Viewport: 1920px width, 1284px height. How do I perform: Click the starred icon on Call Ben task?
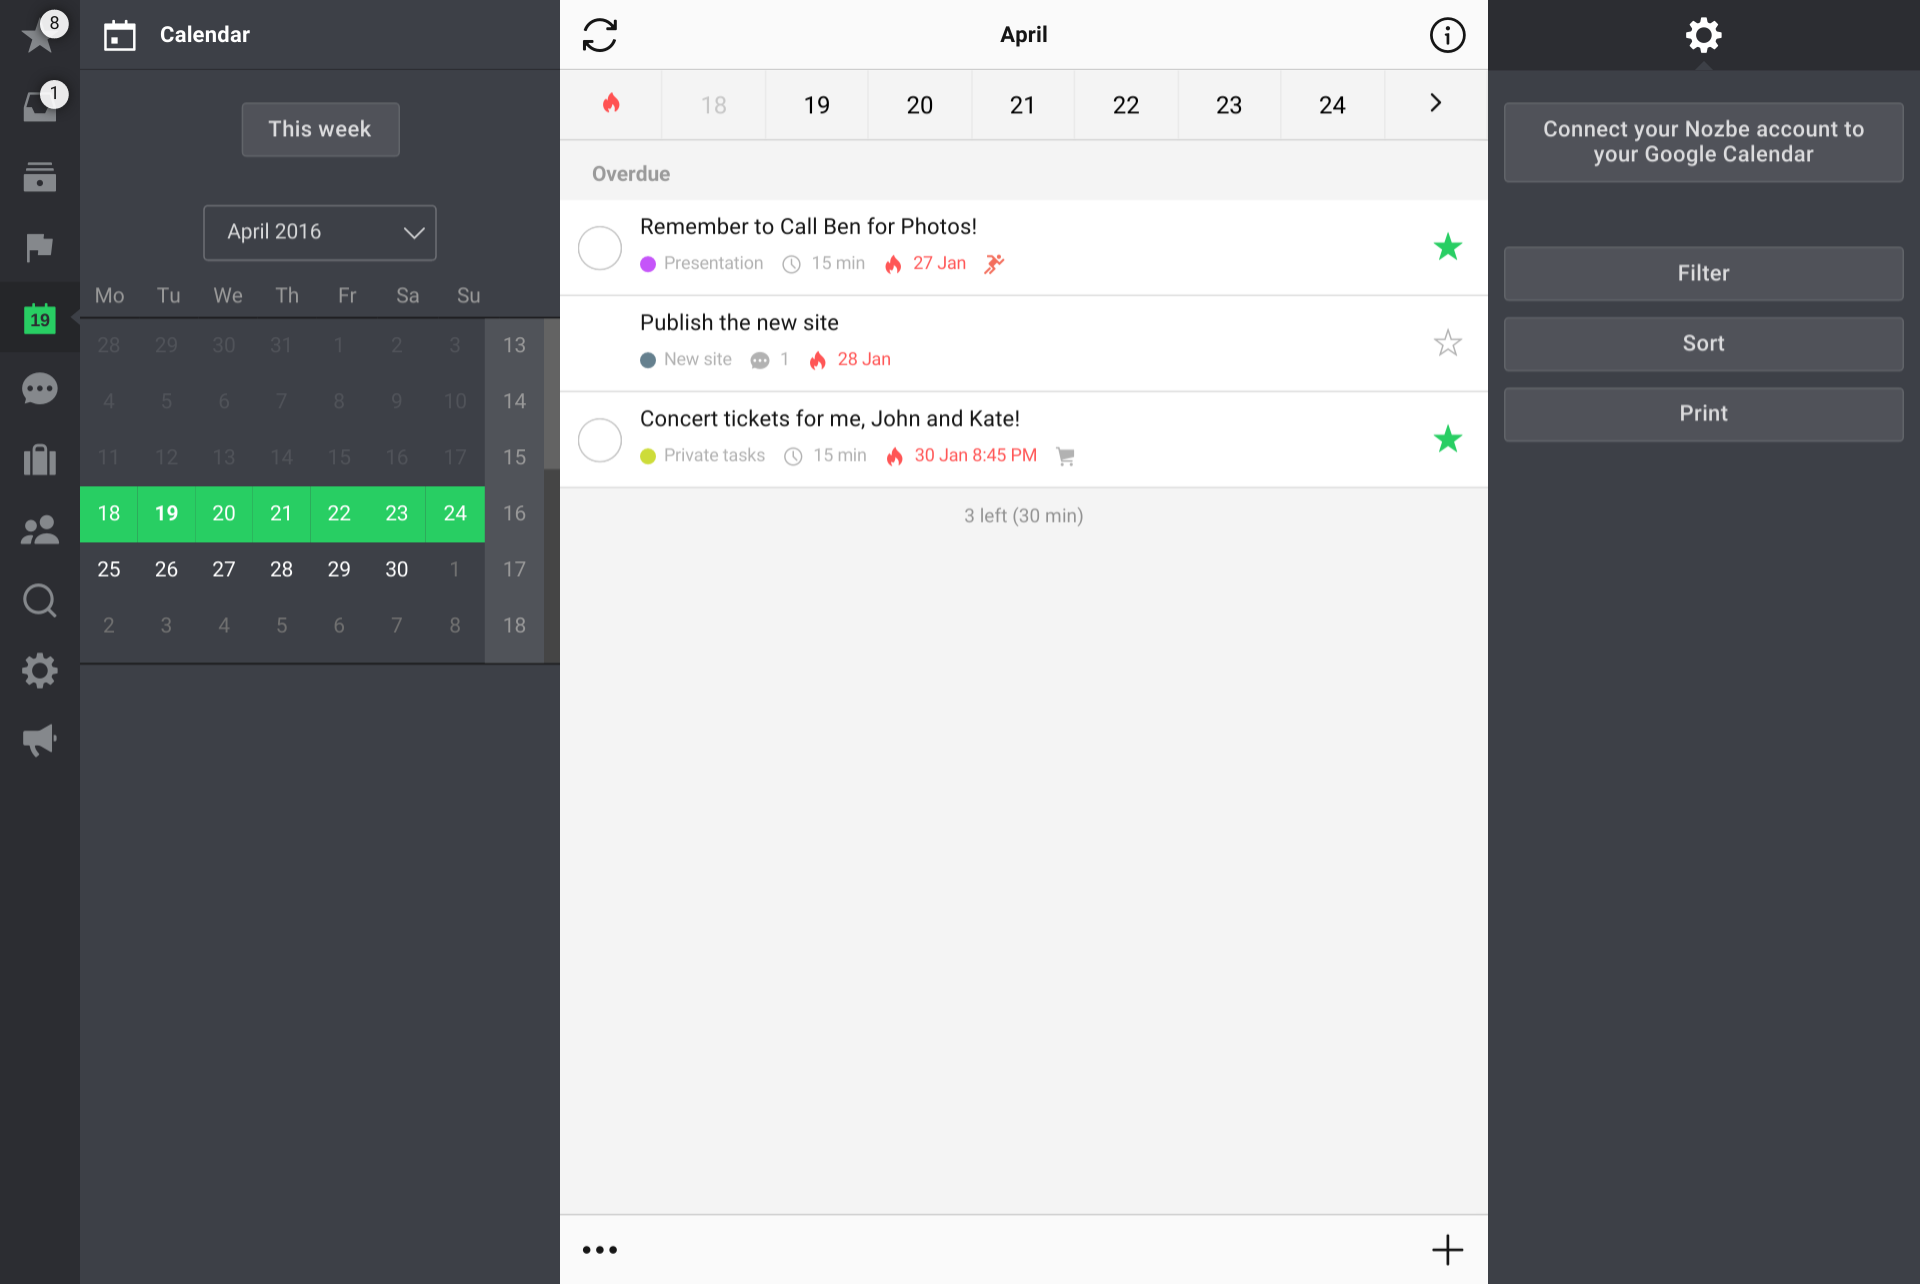click(1447, 246)
